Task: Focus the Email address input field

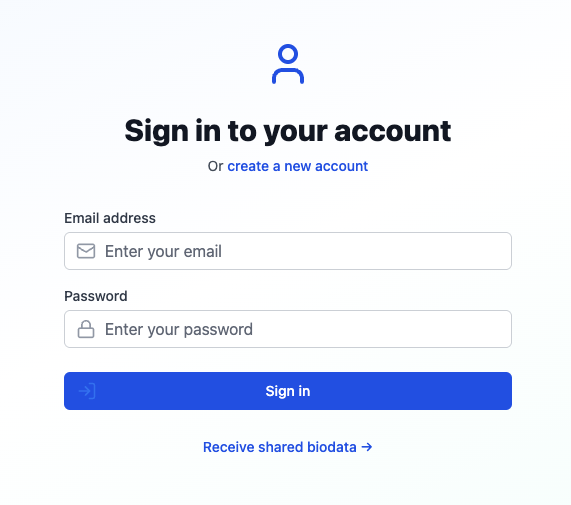Action: [x=288, y=251]
